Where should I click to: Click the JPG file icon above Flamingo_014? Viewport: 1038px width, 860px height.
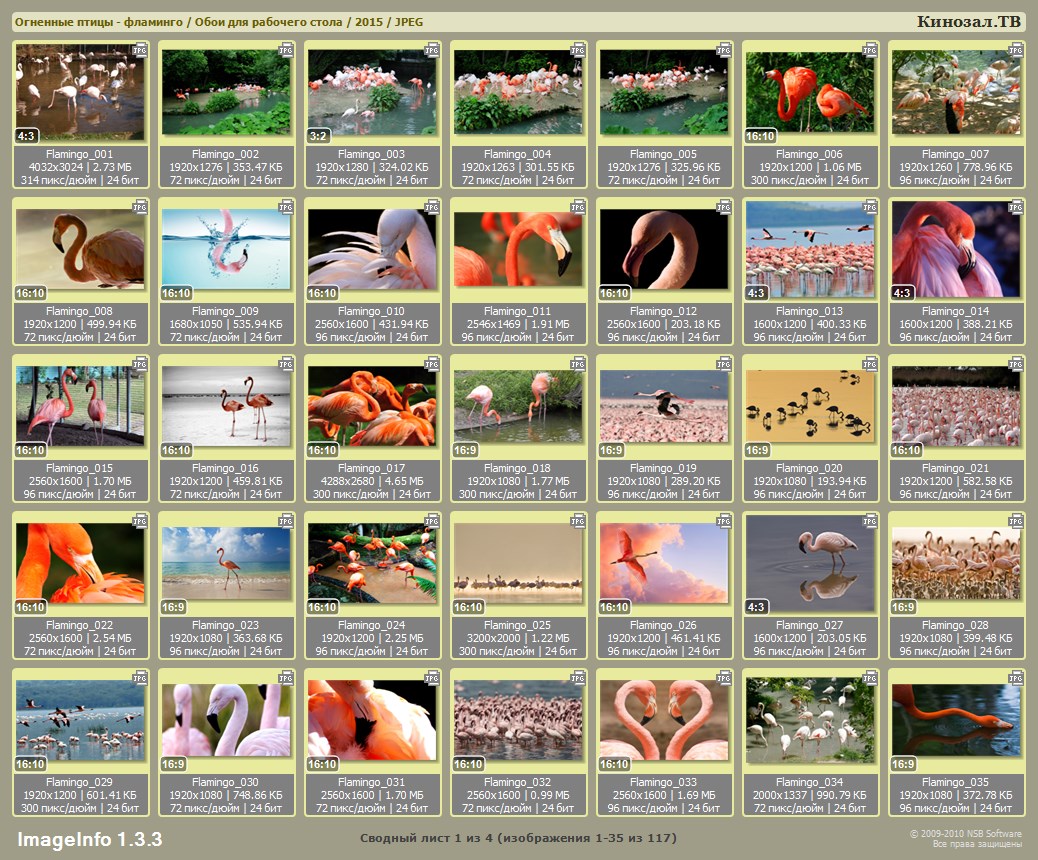1016,206
